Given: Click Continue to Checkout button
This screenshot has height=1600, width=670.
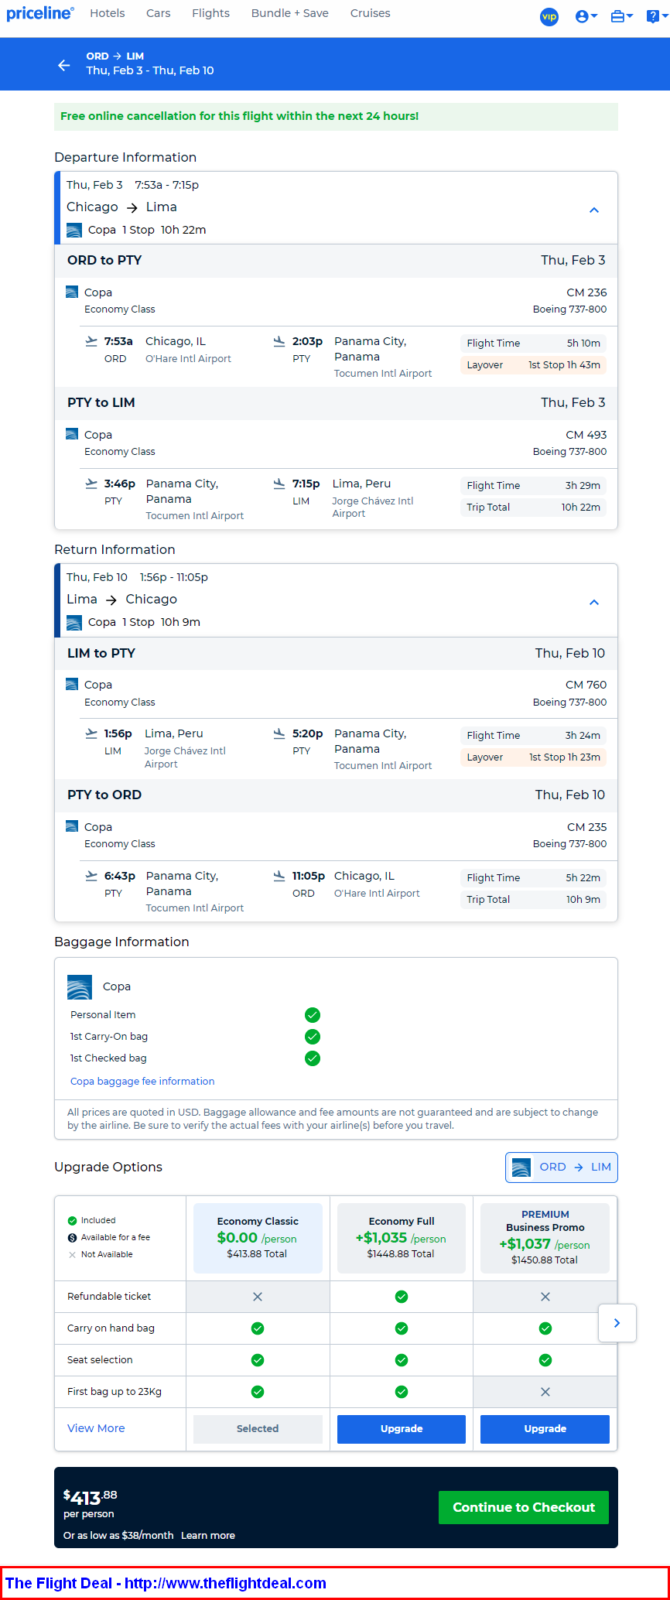Looking at the screenshot, I should tap(524, 1507).
